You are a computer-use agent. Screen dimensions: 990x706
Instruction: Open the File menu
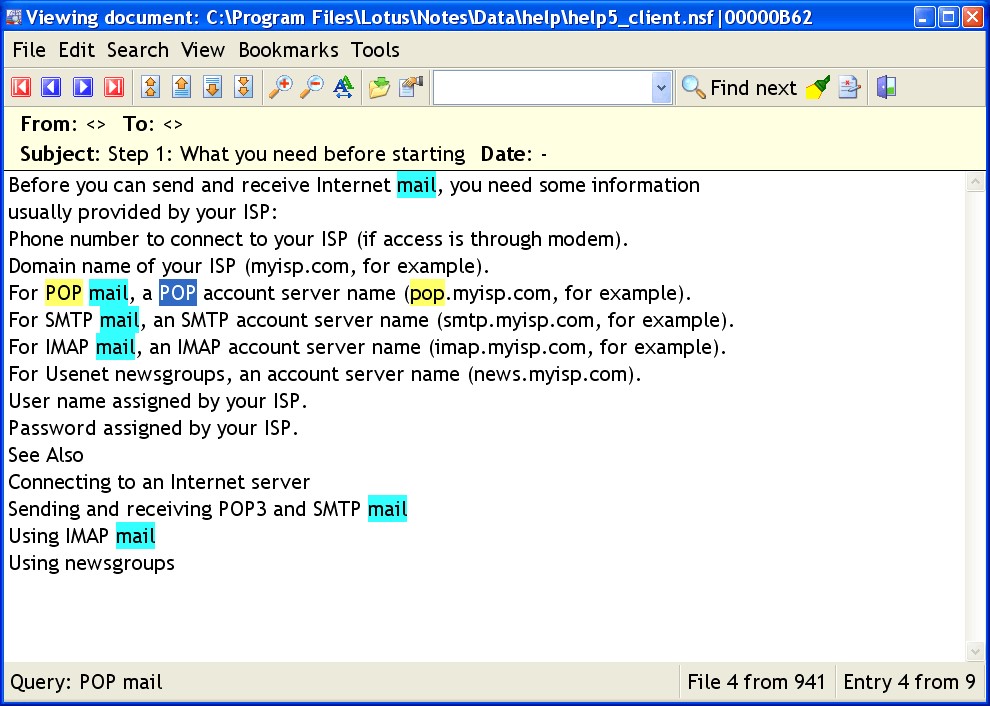pos(29,50)
